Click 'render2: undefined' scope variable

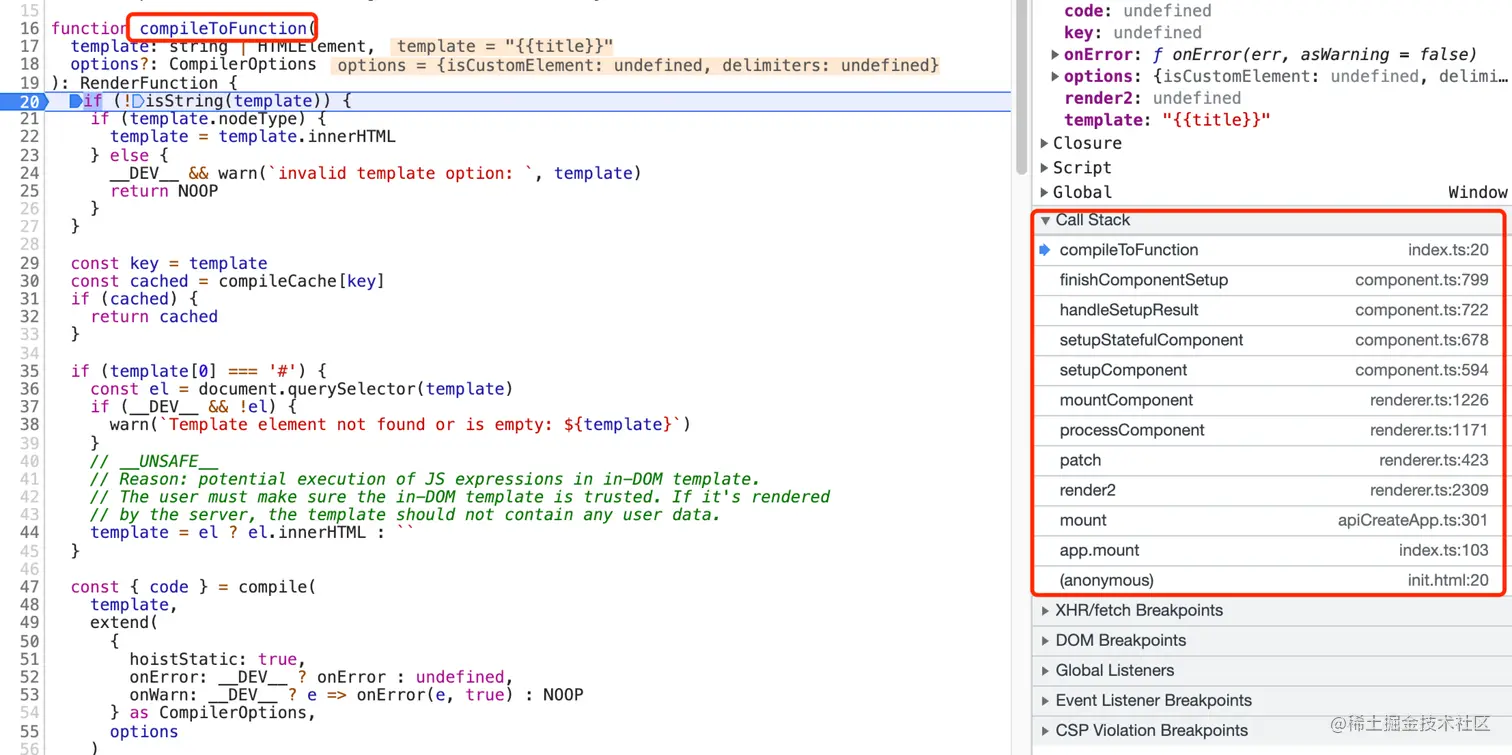point(1152,98)
